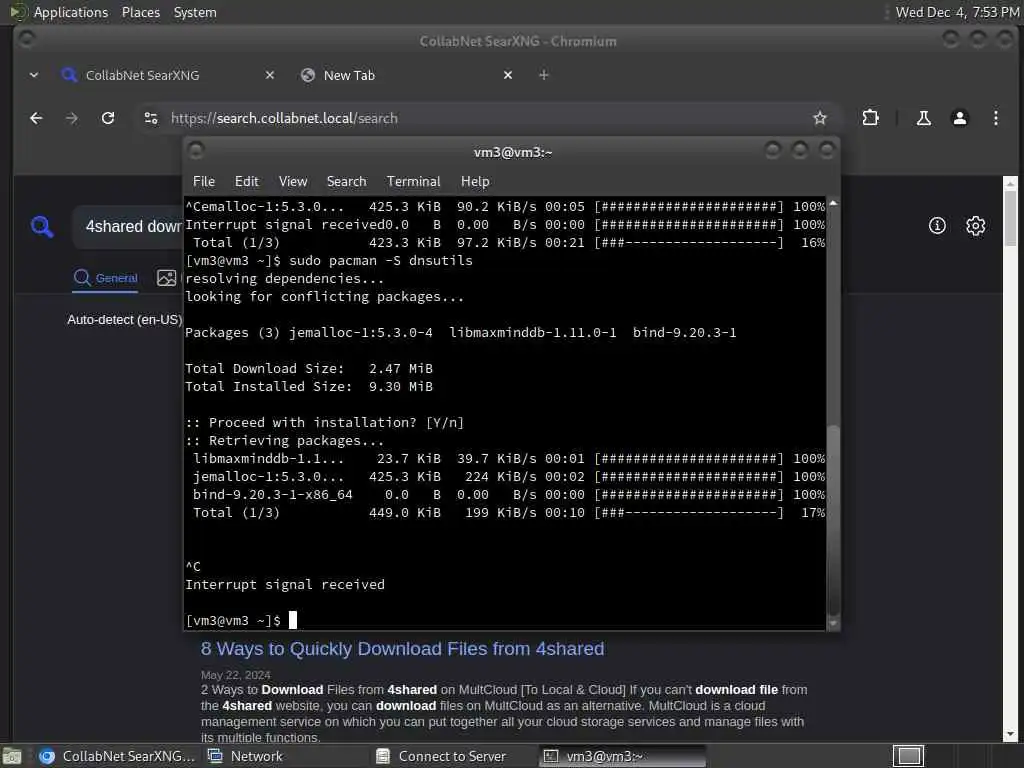Open the System menu

pyautogui.click(x=195, y=12)
